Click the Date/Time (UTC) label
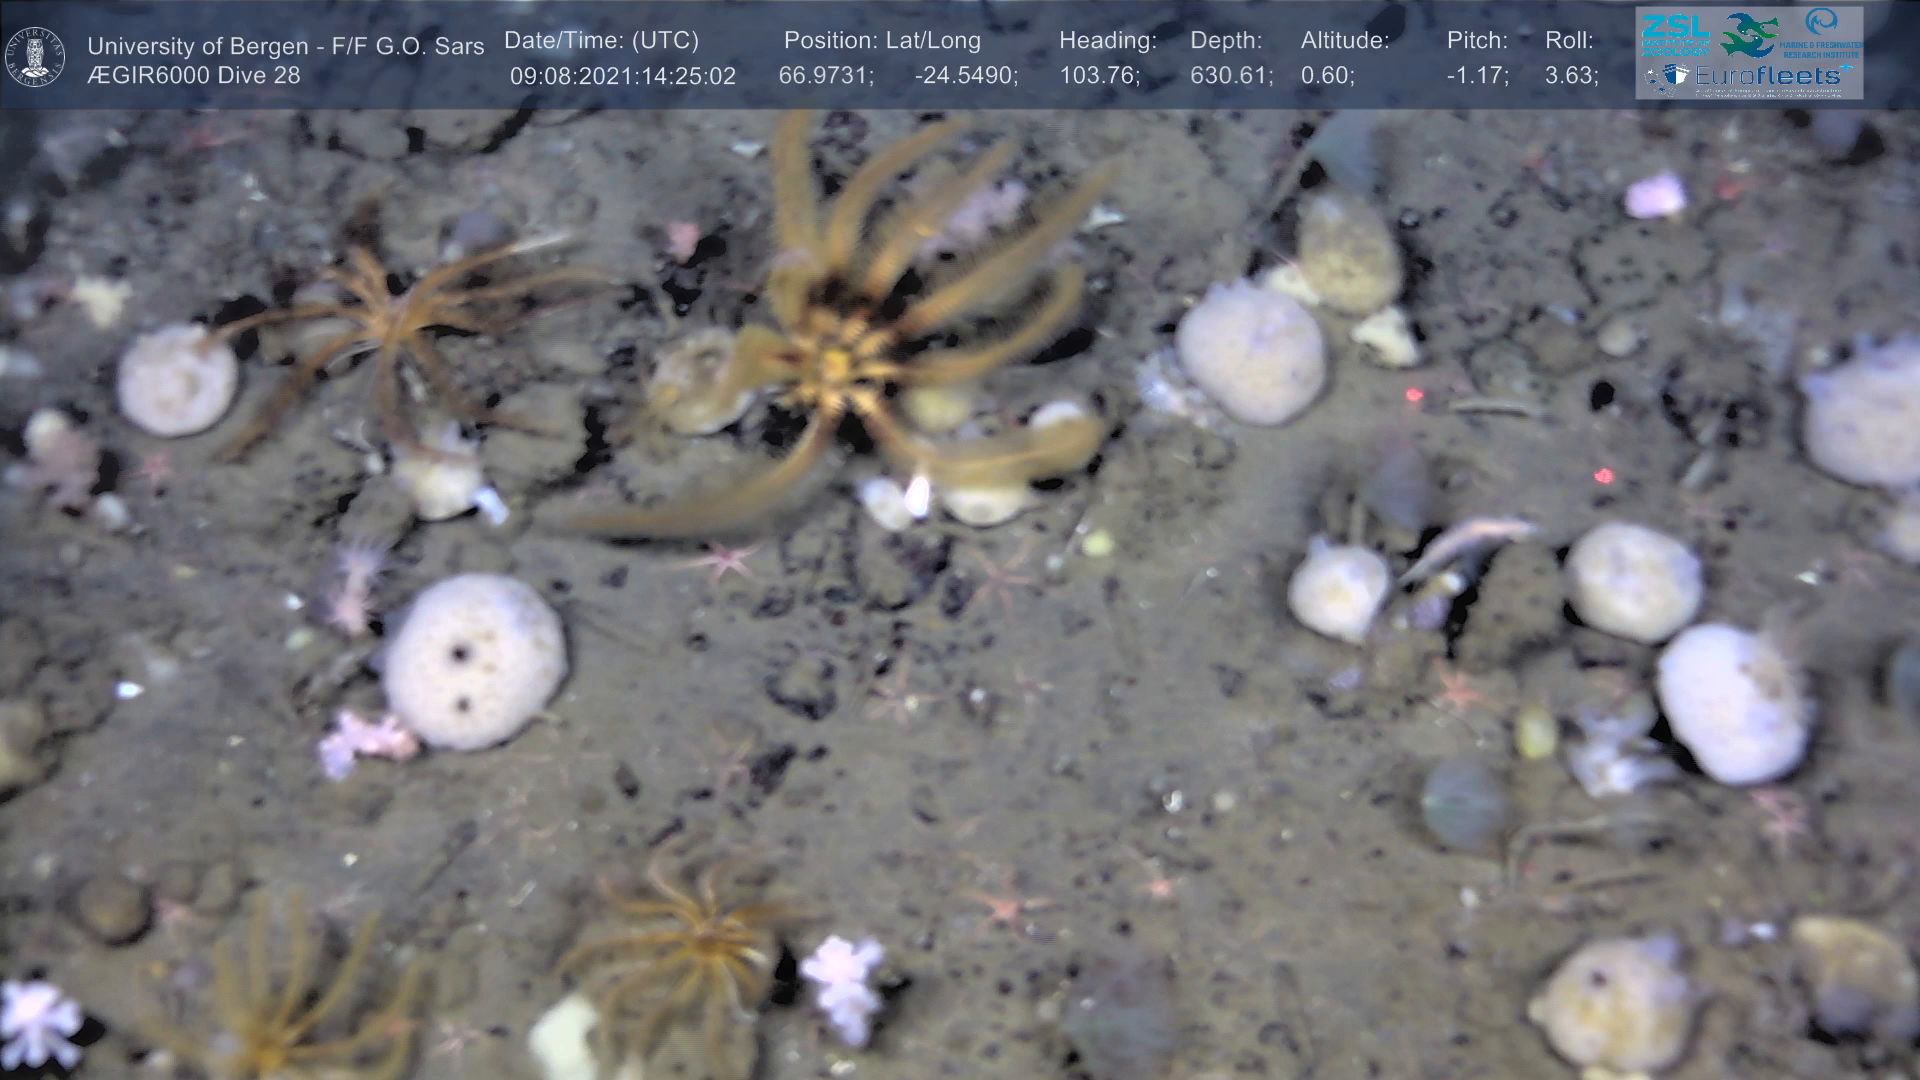The width and height of the screenshot is (1920, 1080). tap(601, 41)
